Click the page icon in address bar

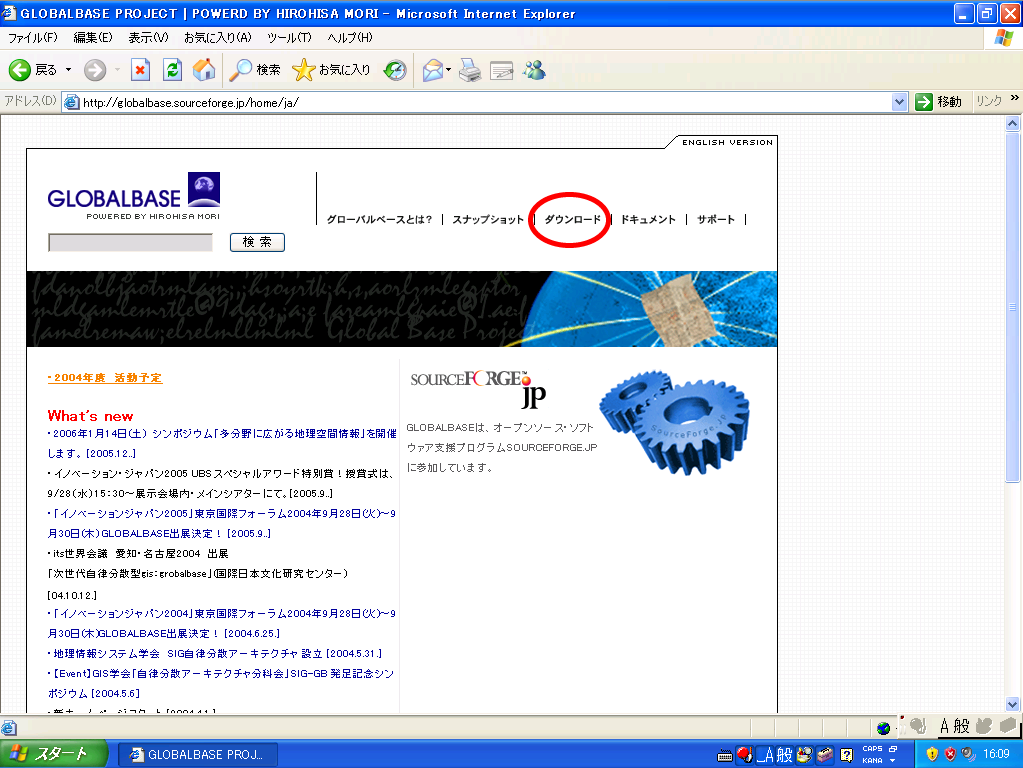[72, 102]
